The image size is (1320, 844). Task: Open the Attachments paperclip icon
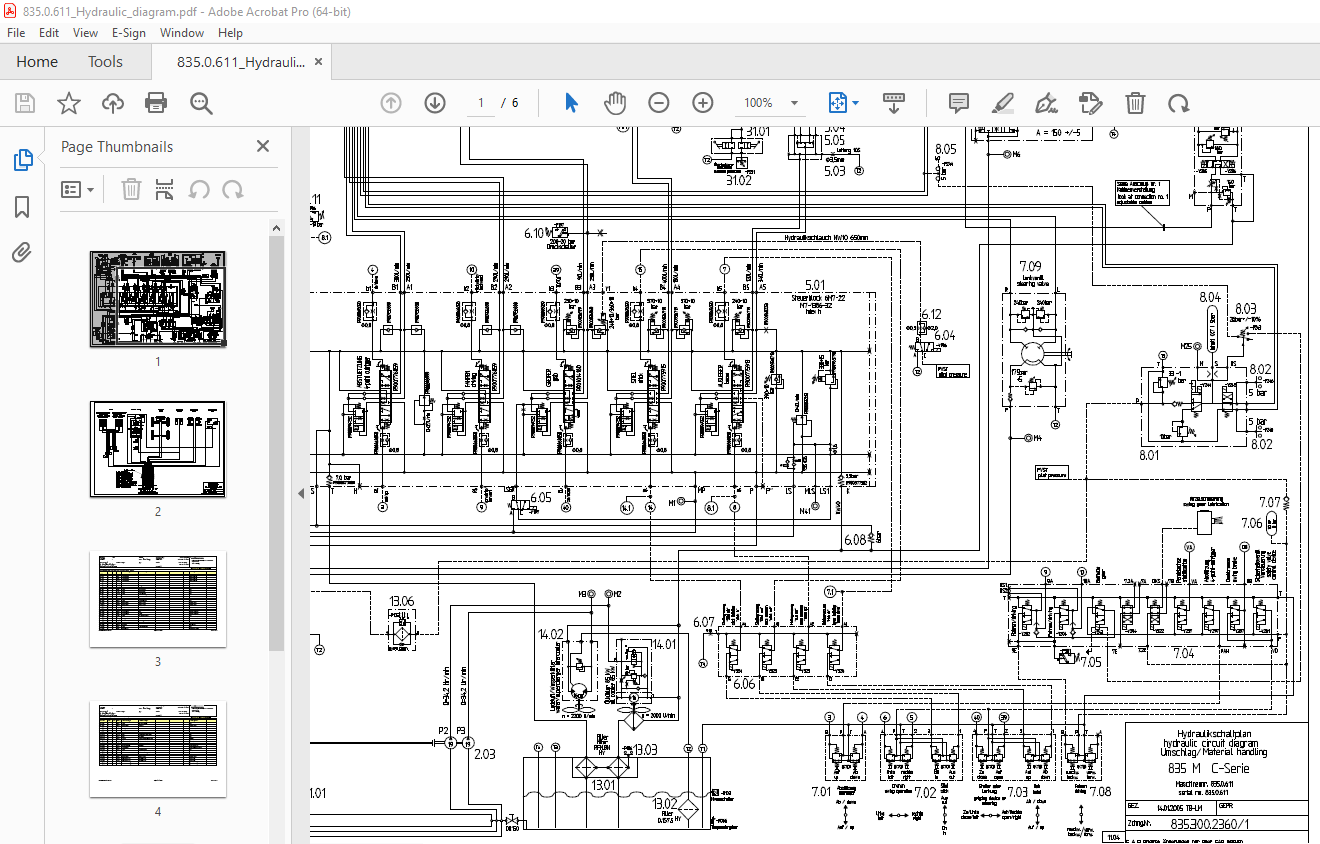[22, 252]
